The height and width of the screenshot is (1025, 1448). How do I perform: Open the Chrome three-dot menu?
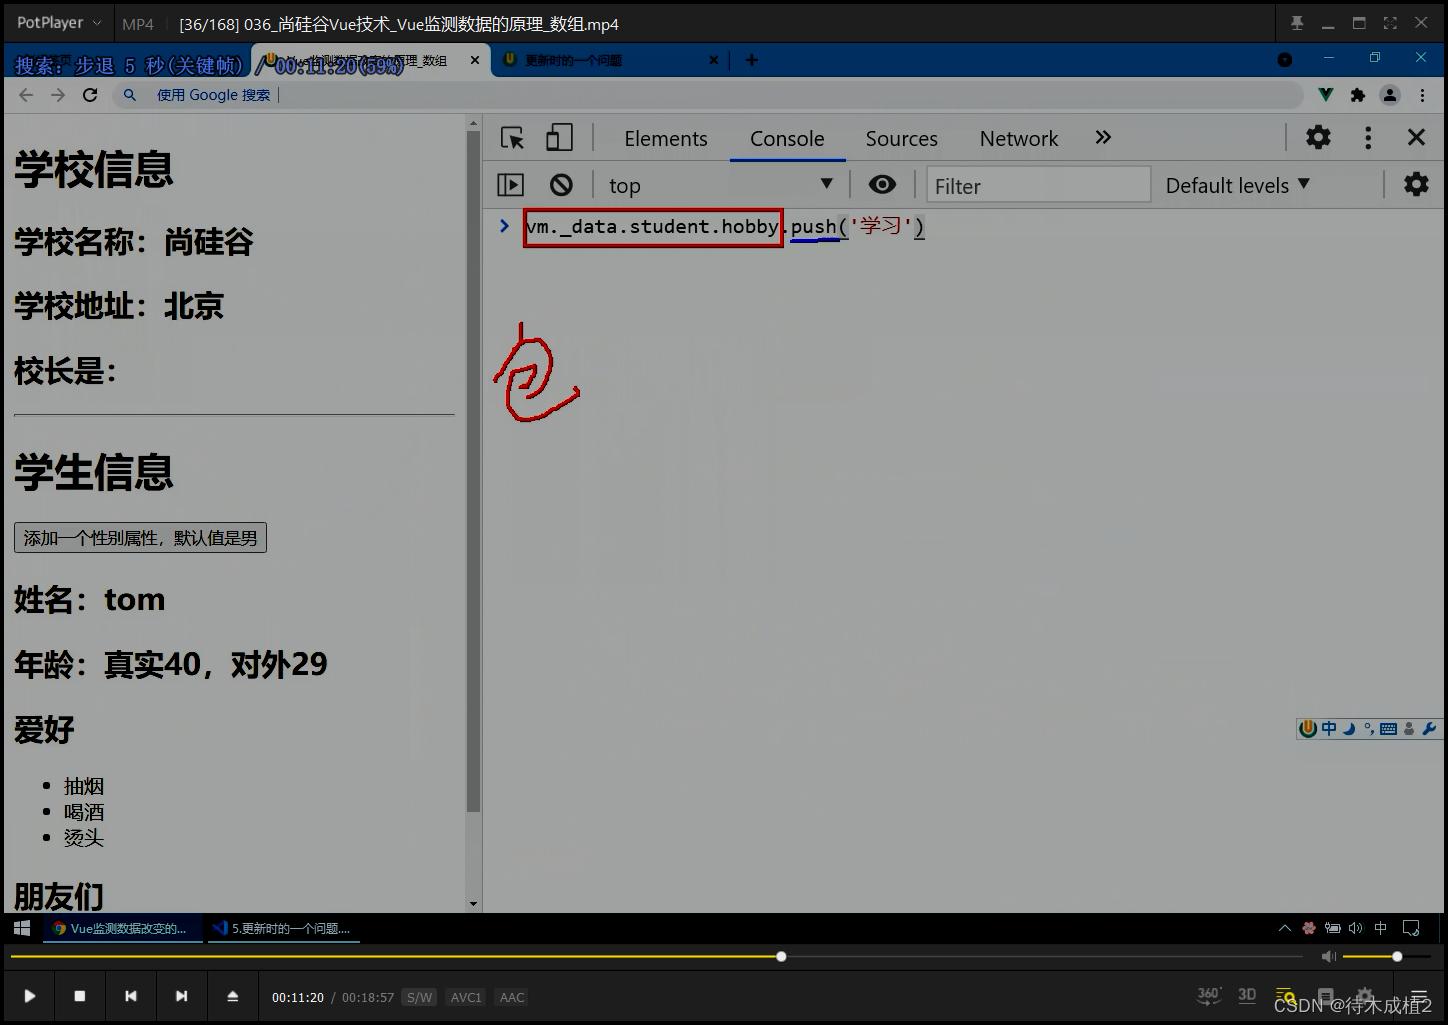click(1423, 95)
